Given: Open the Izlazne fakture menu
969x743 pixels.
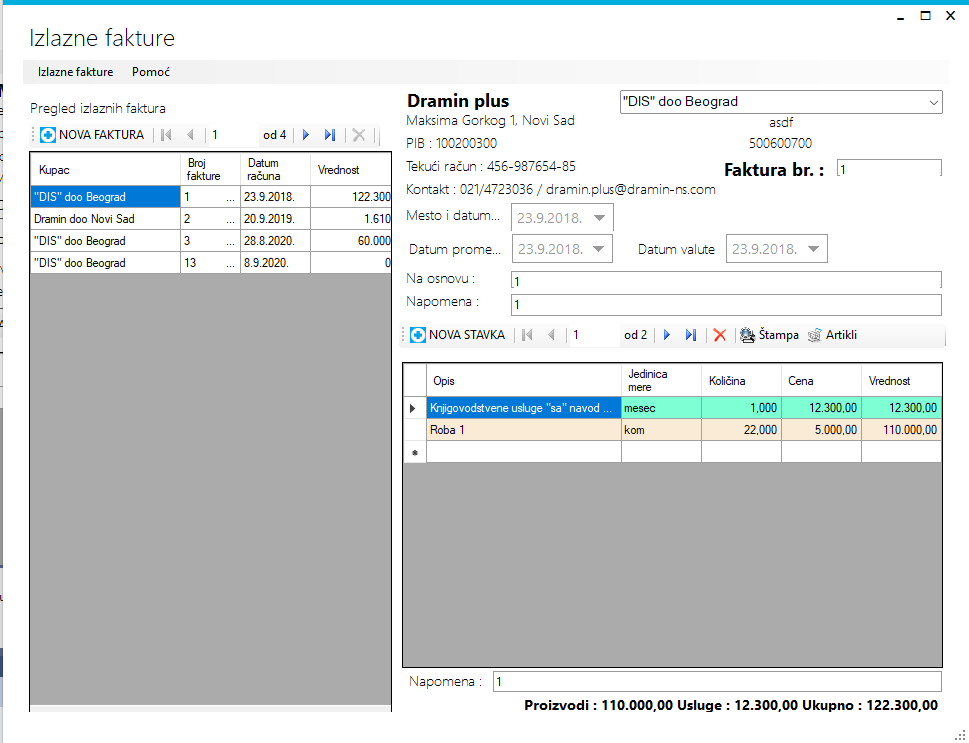Looking at the screenshot, I should pos(75,72).
